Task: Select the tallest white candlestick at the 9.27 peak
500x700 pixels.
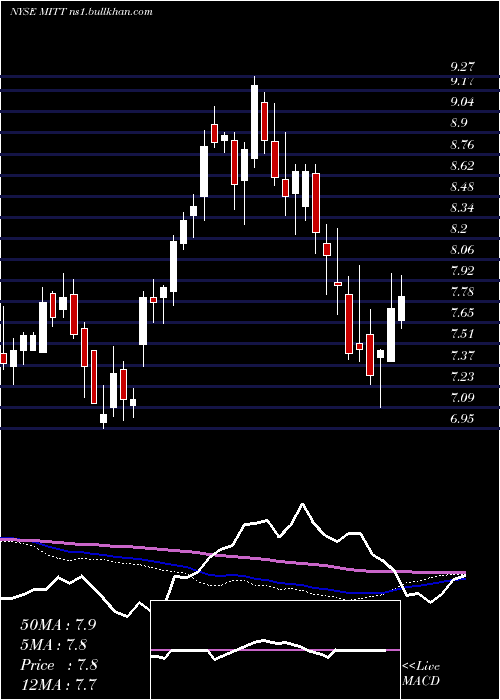Action: pos(254,122)
